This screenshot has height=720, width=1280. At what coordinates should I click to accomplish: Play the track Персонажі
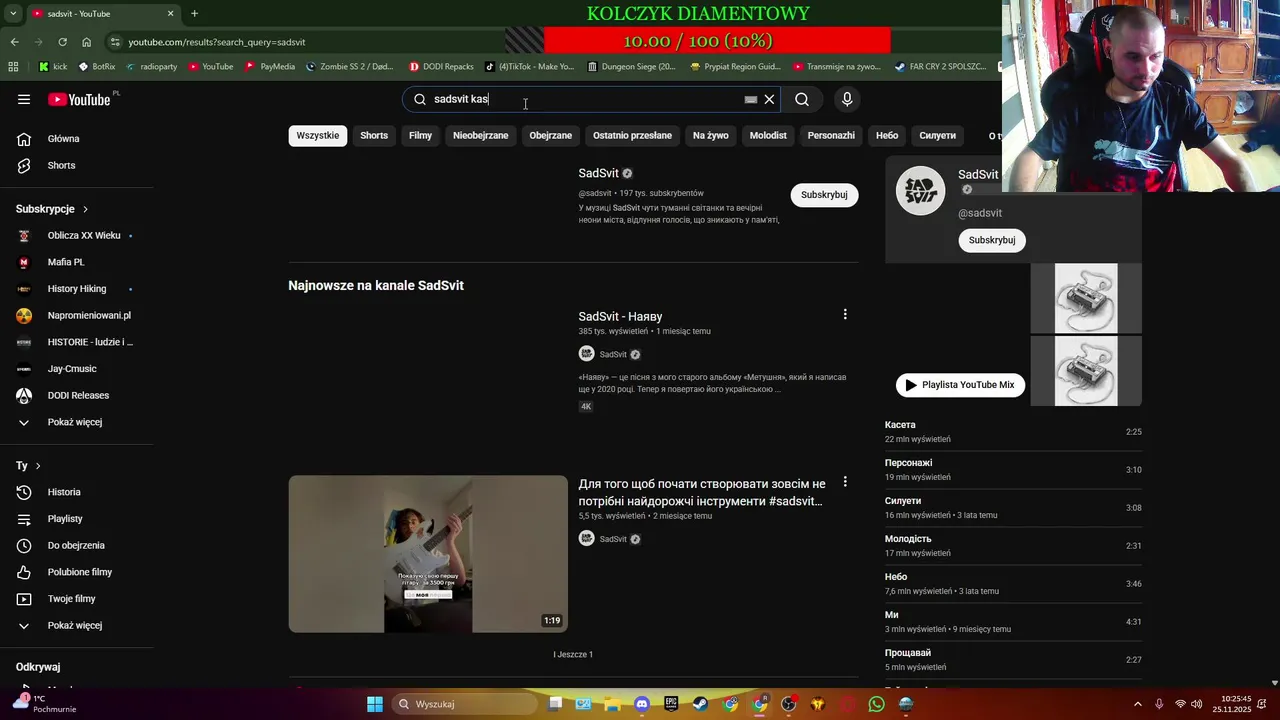pos(1013,470)
